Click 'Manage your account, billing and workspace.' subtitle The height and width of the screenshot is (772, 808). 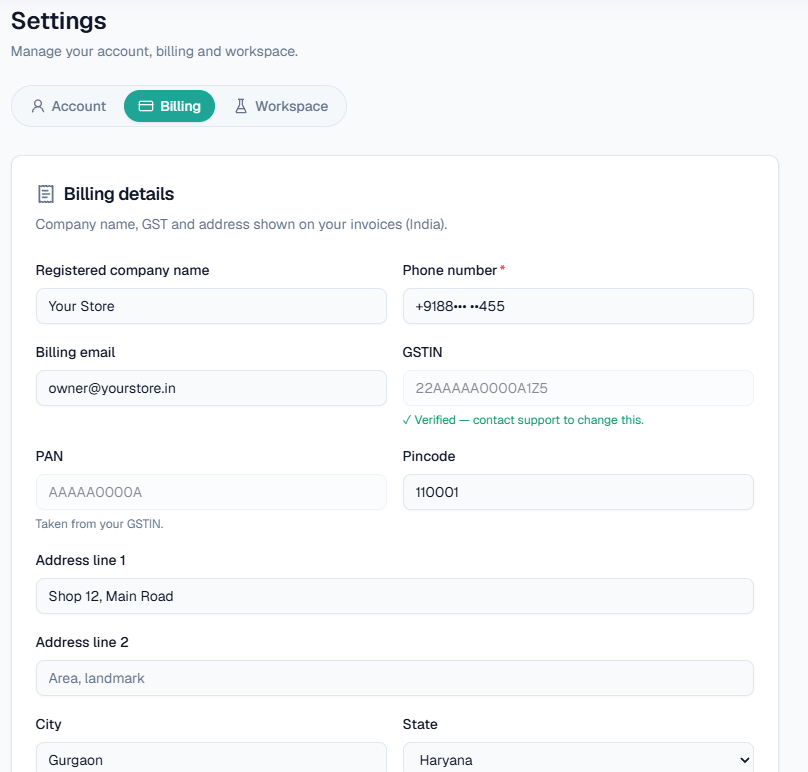(x=155, y=52)
